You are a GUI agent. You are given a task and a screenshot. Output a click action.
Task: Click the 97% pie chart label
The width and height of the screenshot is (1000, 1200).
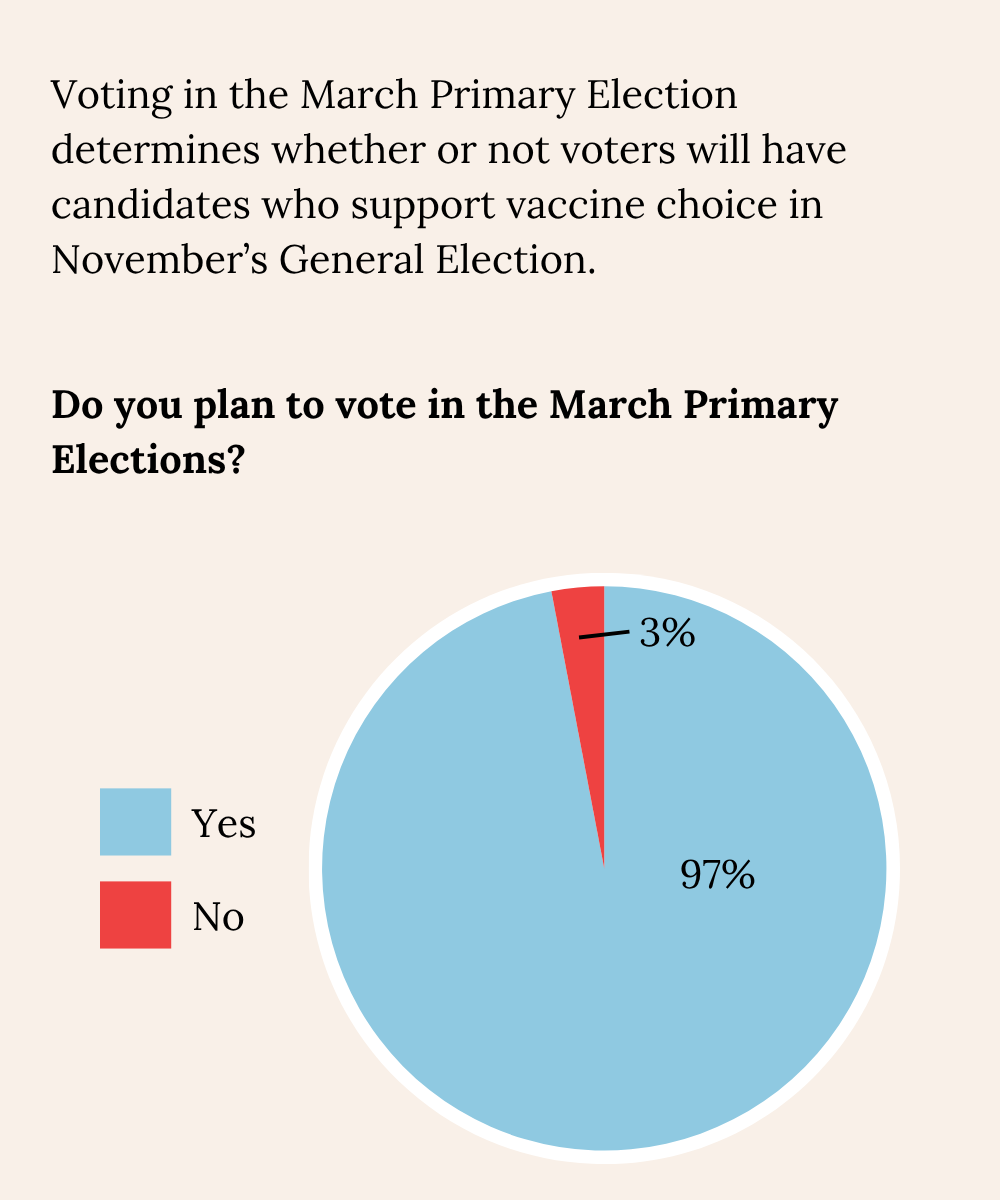tap(717, 875)
